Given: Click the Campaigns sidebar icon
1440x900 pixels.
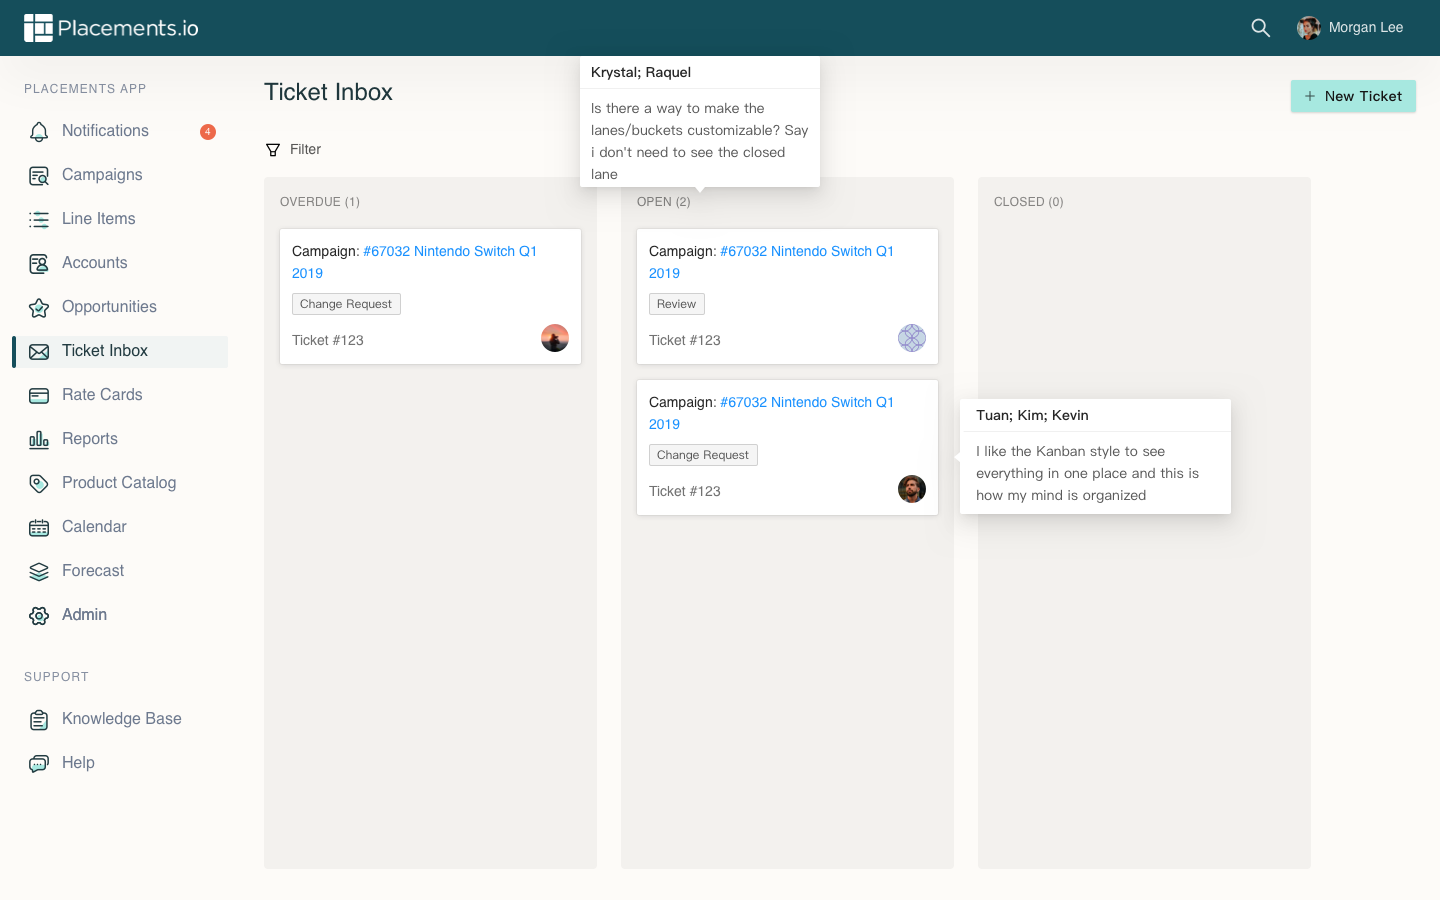Looking at the screenshot, I should coord(39,176).
